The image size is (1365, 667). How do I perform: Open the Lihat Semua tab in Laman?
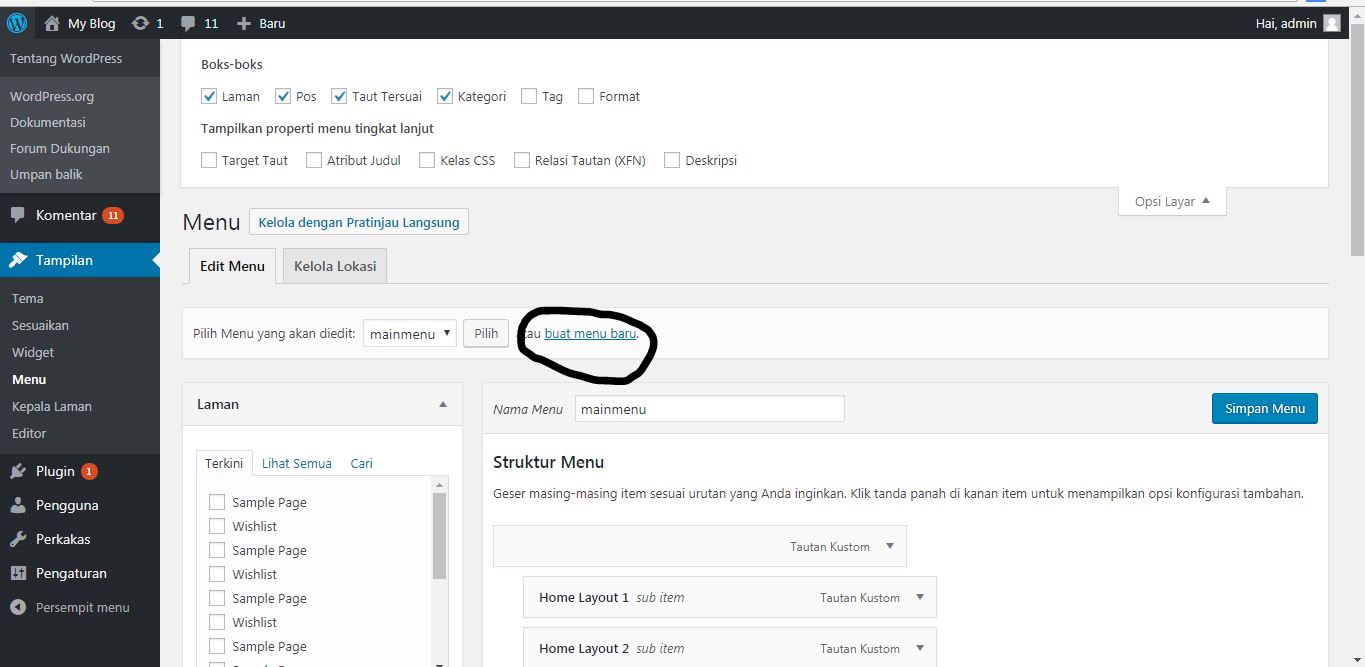297,463
